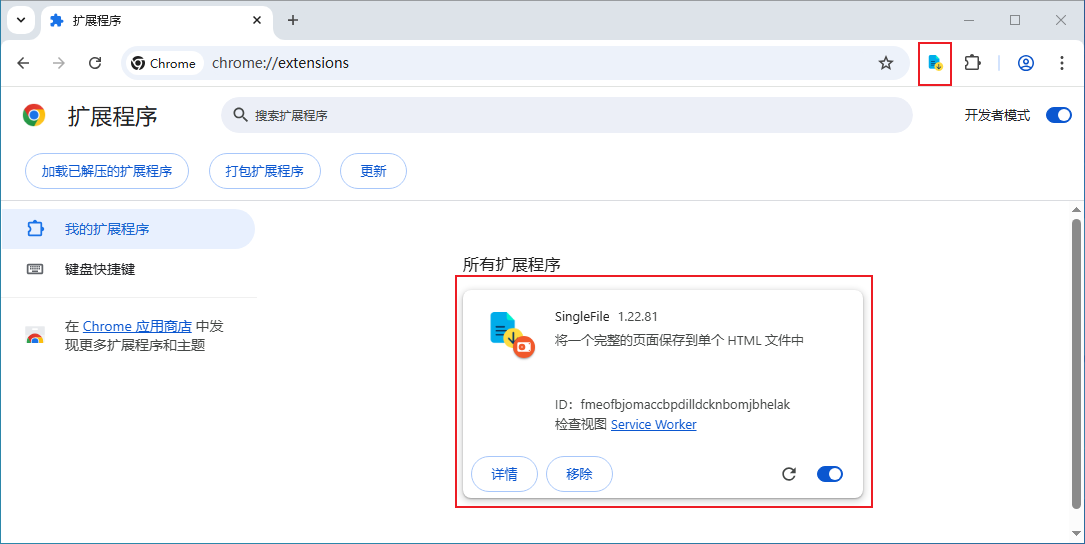Image resolution: width=1085 pixels, height=544 pixels.
Task: Toggle 开发者模式 switch off
Action: click(x=1058, y=115)
